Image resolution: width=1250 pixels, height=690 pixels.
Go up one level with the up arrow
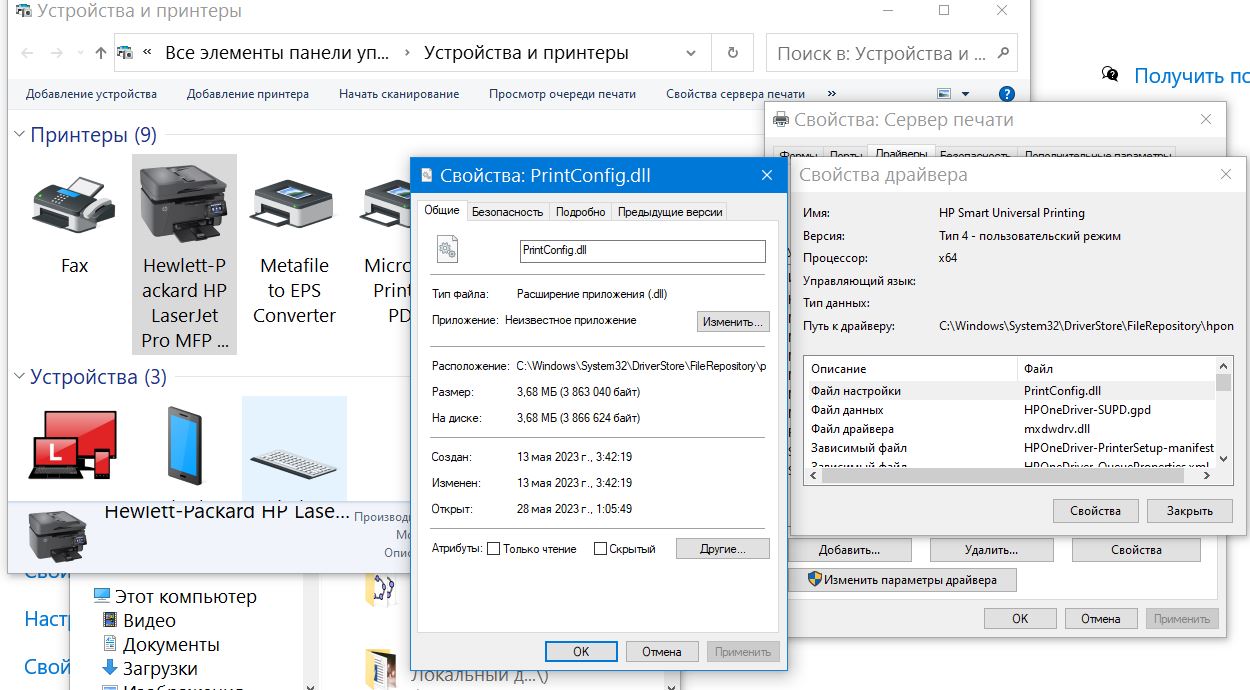100,53
